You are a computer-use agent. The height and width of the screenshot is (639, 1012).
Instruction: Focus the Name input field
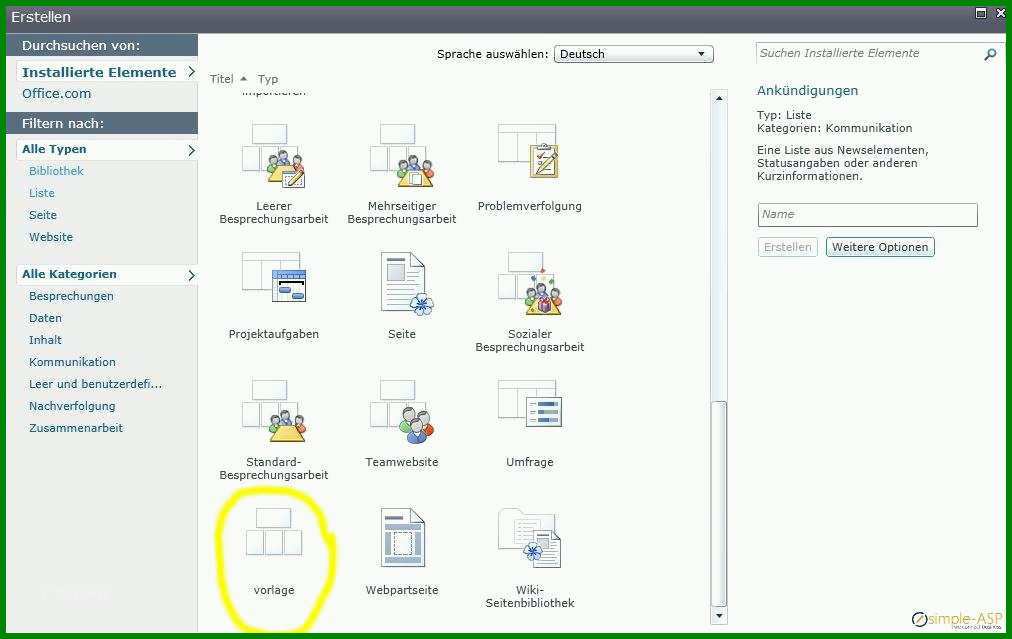pyautogui.click(x=867, y=215)
